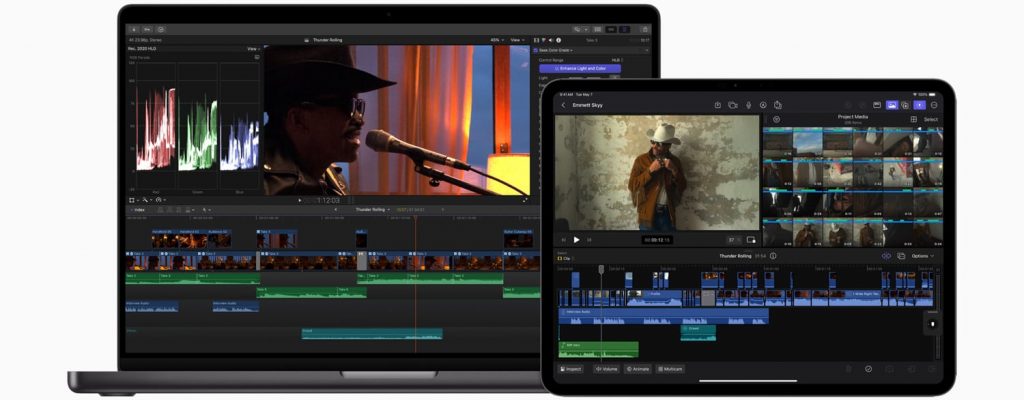Open the View dropdown in Mac viewer
Image resolution: width=1024 pixels, height=400 pixels.
point(517,40)
